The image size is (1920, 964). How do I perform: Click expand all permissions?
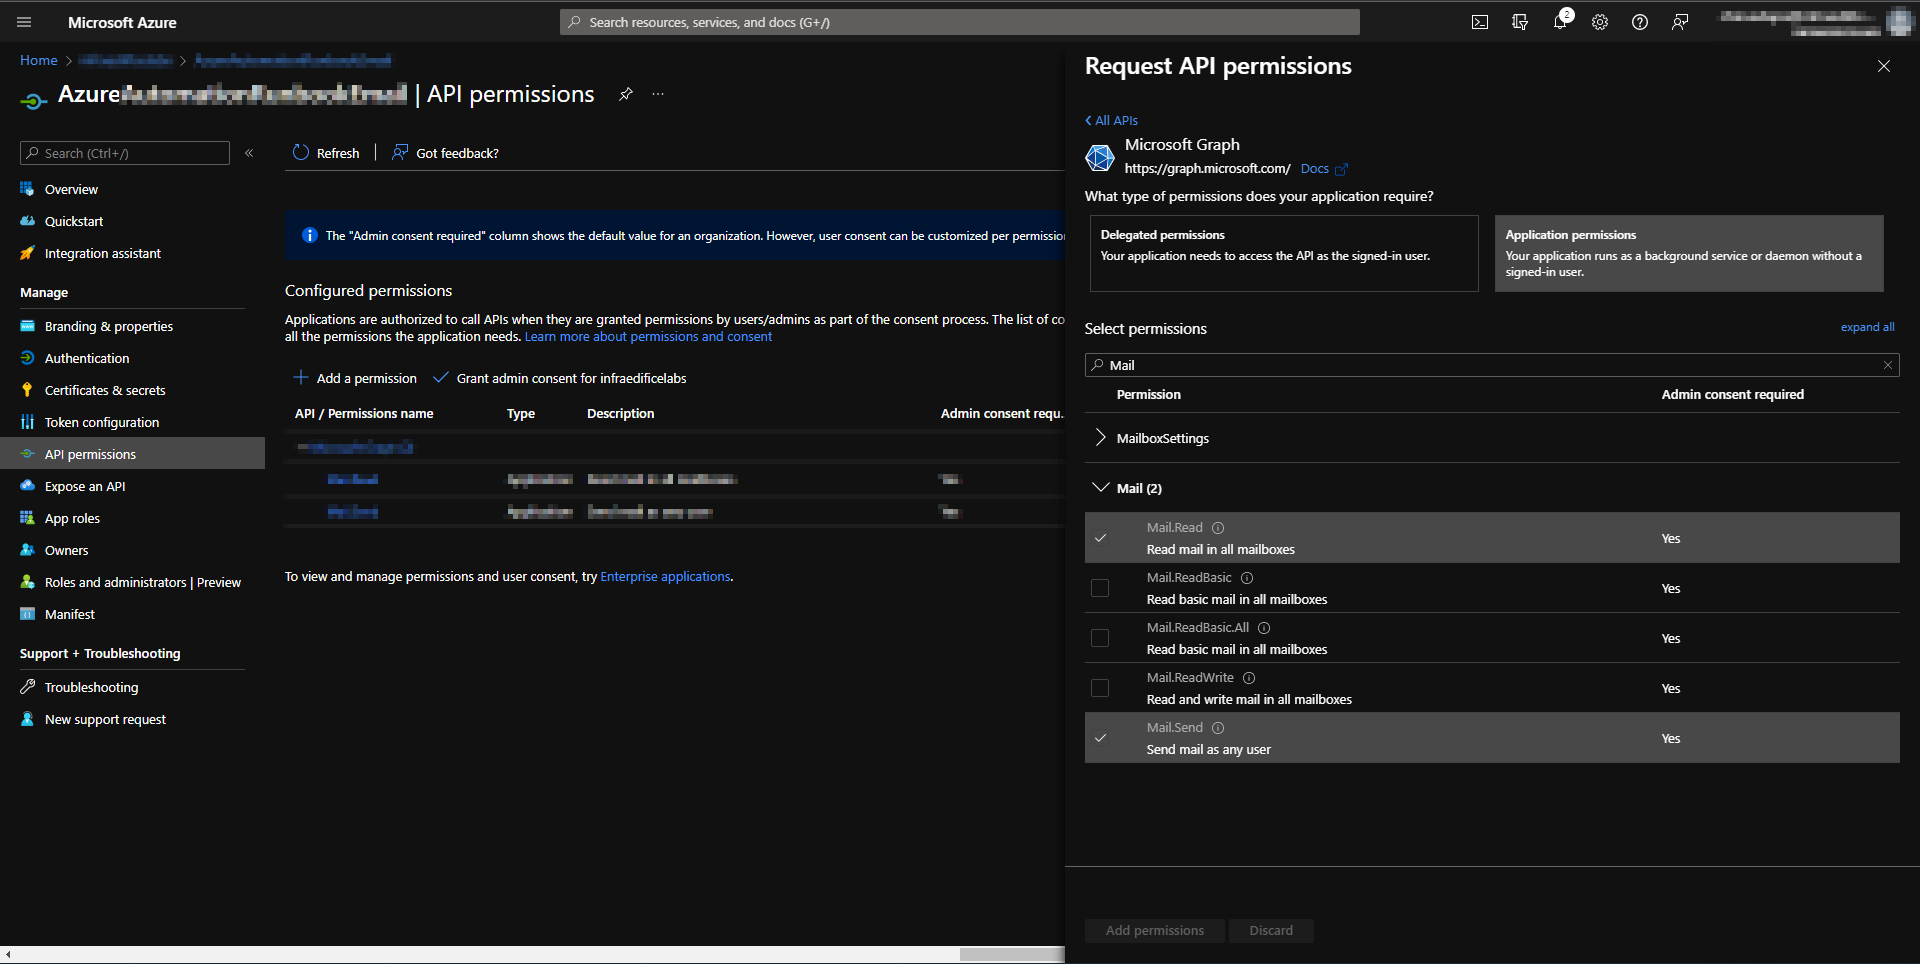click(1867, 327)
